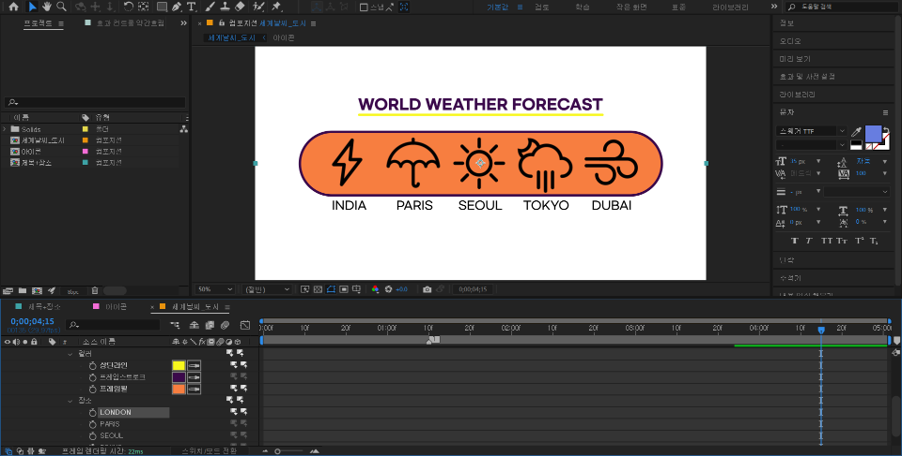The image size is (902, 456).
Task: Select the Pan Behind anchor point tool
Action: tap(144, 7)
